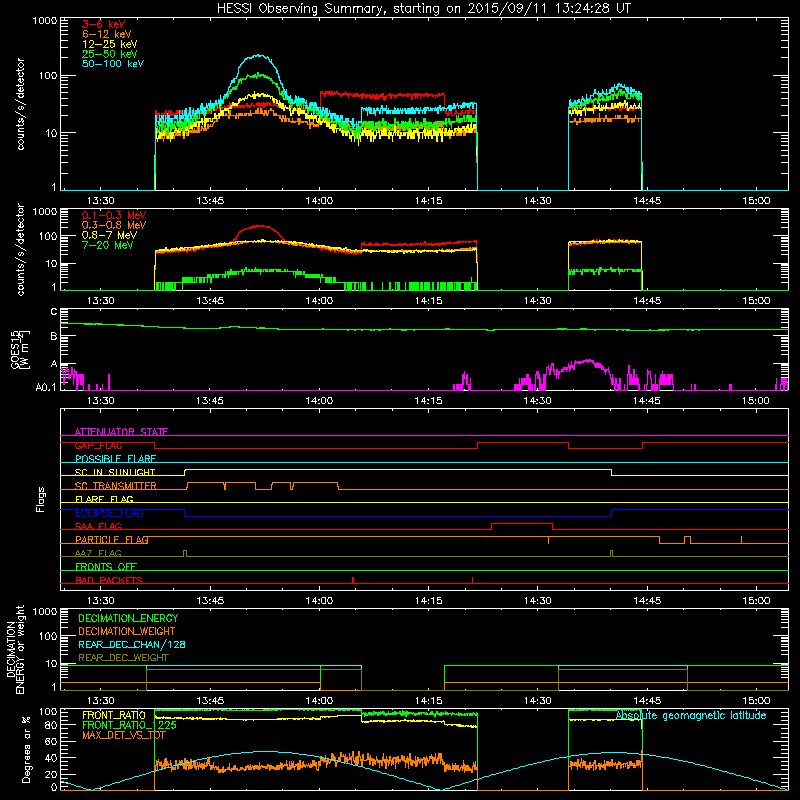This screenshot has height=800, width=800.
Task: Select the POSSIBLE_FLARE flag label
Action: (x=115, y=459)
